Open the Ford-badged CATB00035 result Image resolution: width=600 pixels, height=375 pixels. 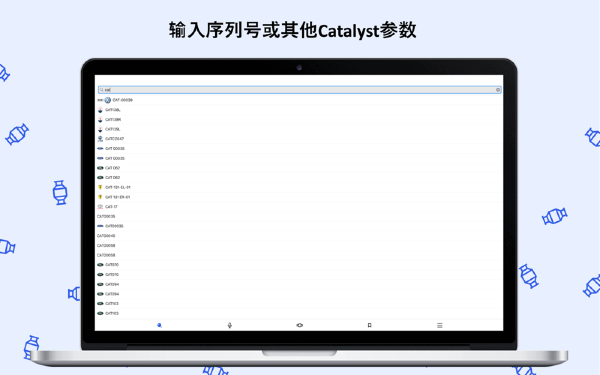[300, 226]
